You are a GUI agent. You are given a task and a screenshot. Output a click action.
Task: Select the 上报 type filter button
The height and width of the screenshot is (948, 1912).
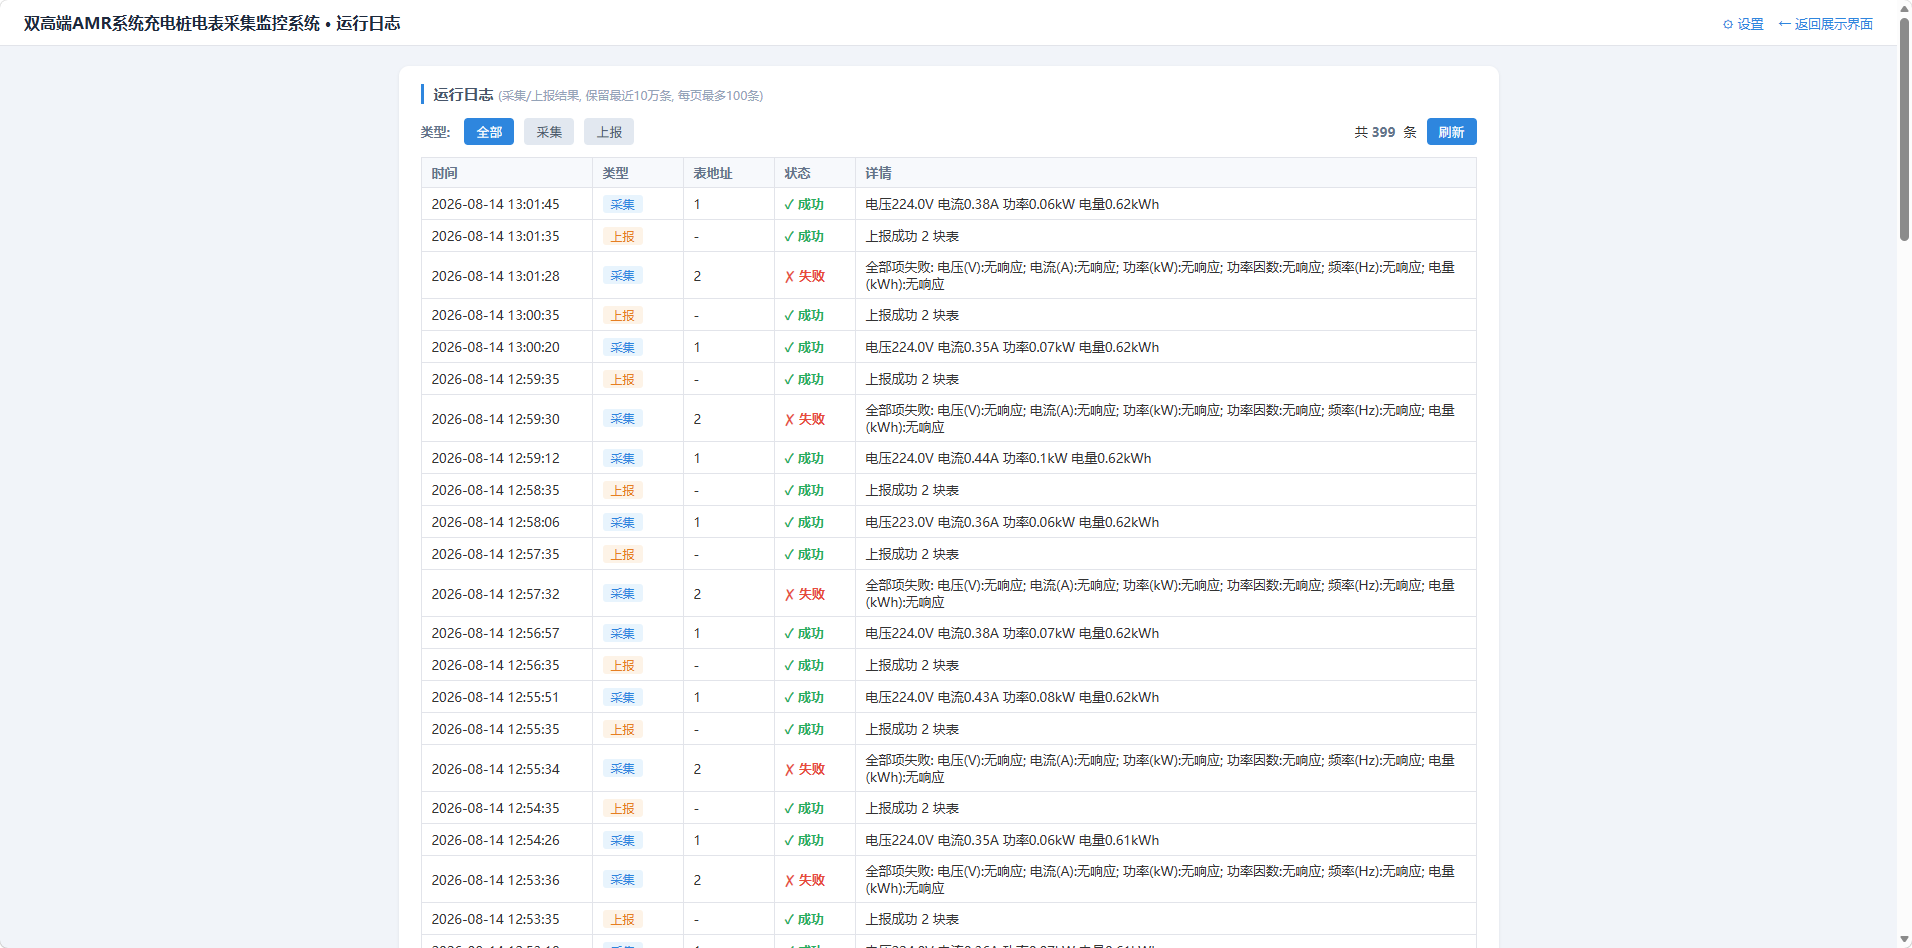609,132
